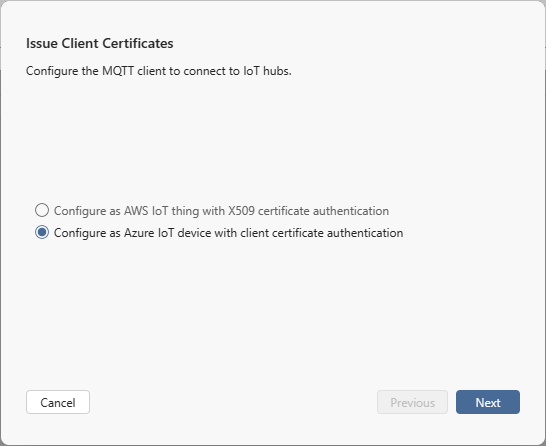This screenshot has width=546, height=446.
Task: Keep configuration as Azure IoT device
Action: (42, 232)
